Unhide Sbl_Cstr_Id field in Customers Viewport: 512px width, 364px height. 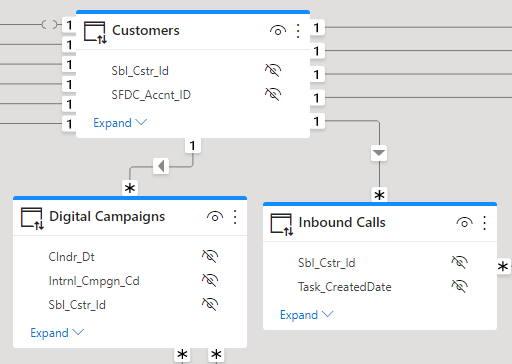(x=273, y=70)
